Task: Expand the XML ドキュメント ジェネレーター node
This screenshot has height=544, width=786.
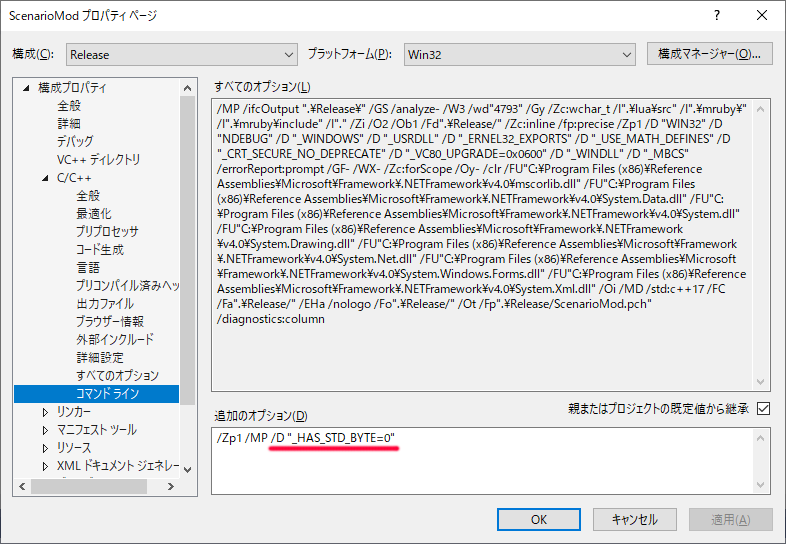Action: [x=45, y=466]
